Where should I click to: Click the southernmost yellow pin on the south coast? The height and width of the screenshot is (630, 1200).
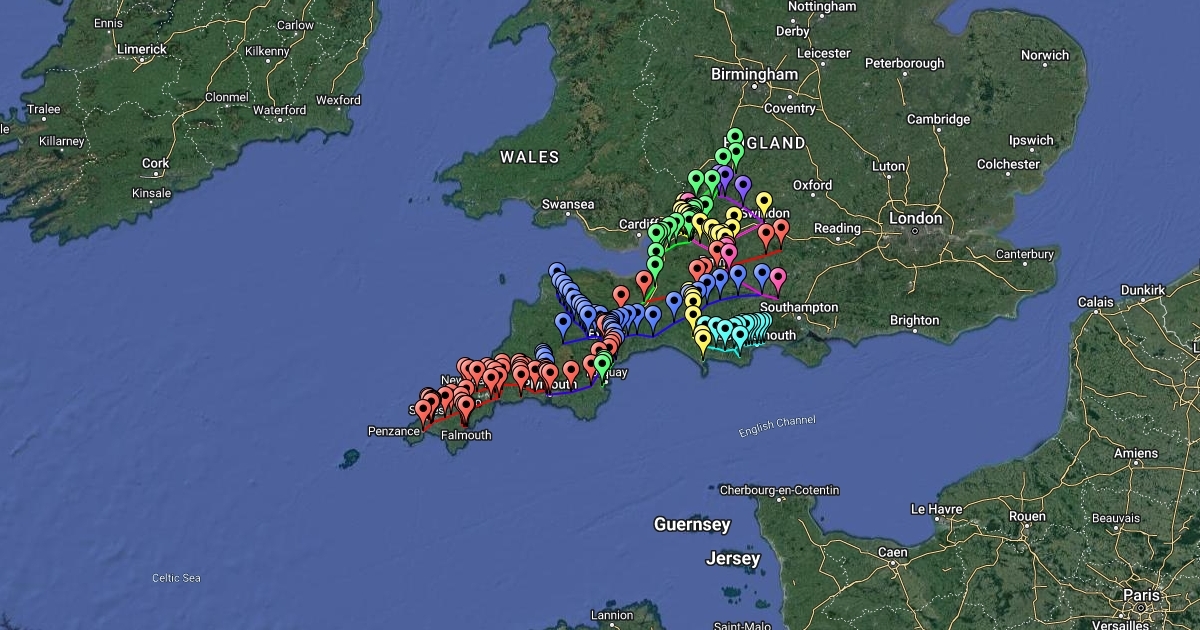pos(703,341)
